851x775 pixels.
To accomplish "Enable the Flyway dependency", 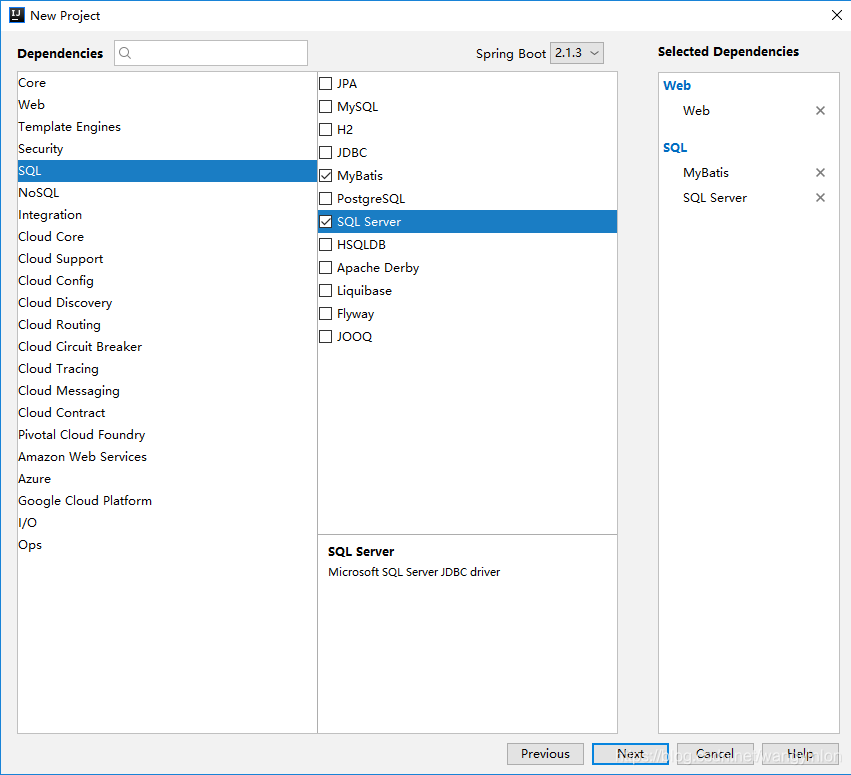I will coord(326,314).
